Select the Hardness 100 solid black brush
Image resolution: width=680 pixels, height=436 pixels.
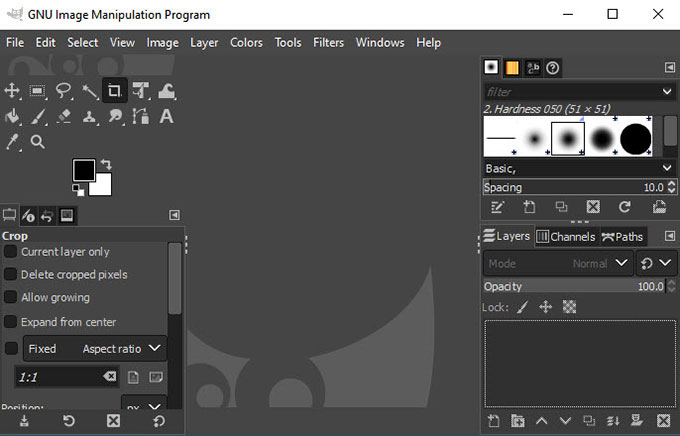click(x=635, y=139)
